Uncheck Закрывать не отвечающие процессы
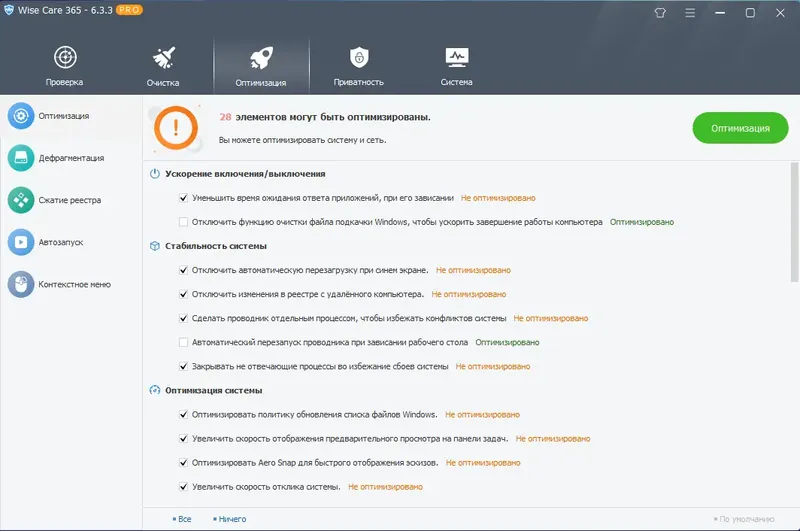Viewport: 800px width, 531px height. (183, 366)
